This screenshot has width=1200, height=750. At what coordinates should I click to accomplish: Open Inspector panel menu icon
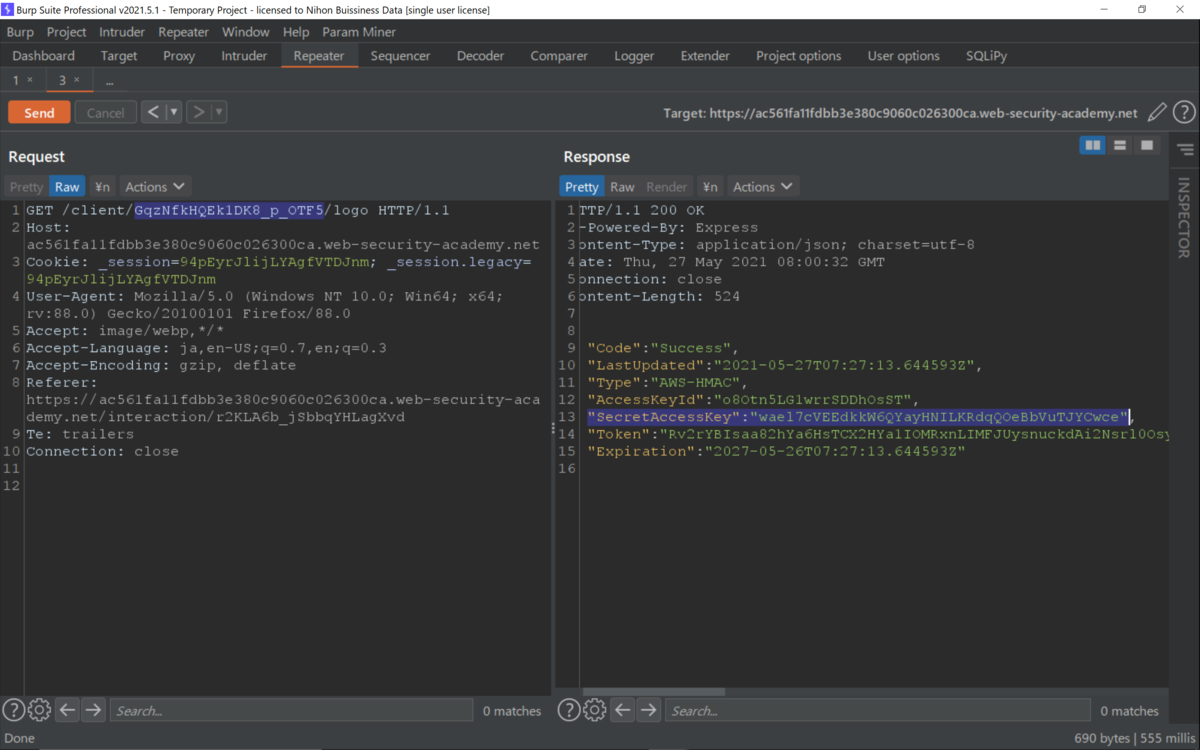[x=1185, y=150]
